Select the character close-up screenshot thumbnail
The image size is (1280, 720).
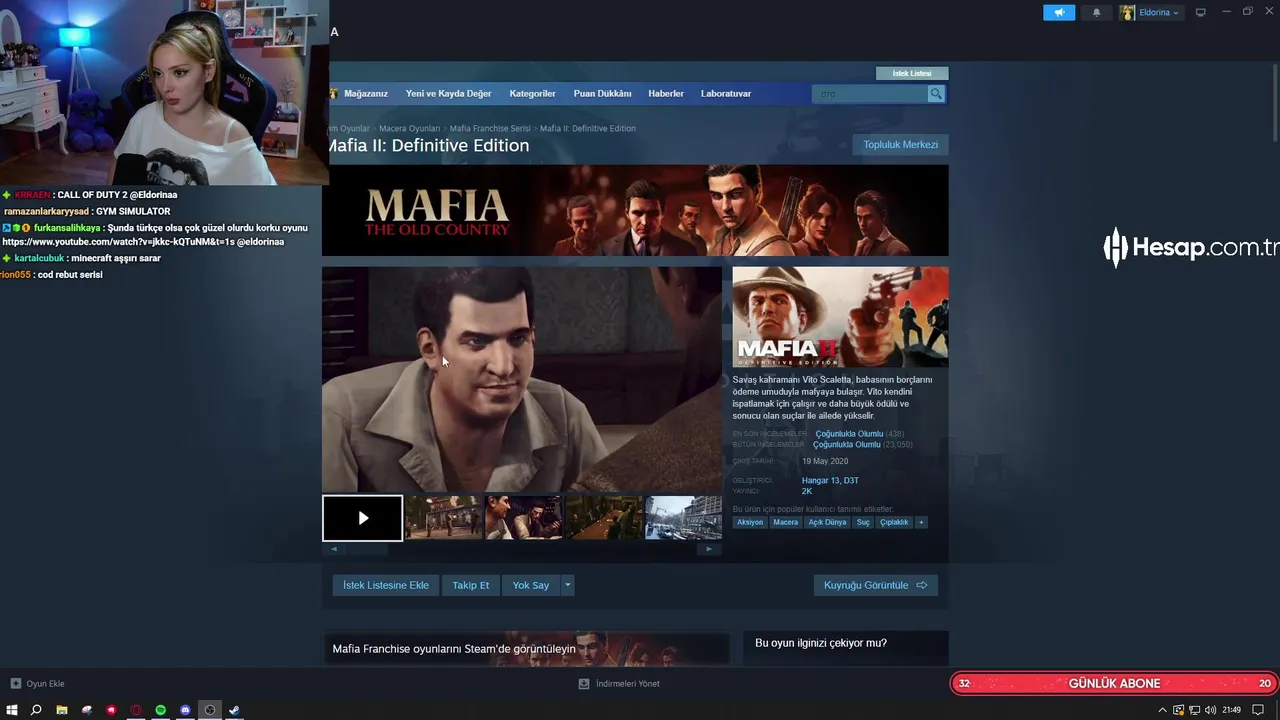click(524, 518)
